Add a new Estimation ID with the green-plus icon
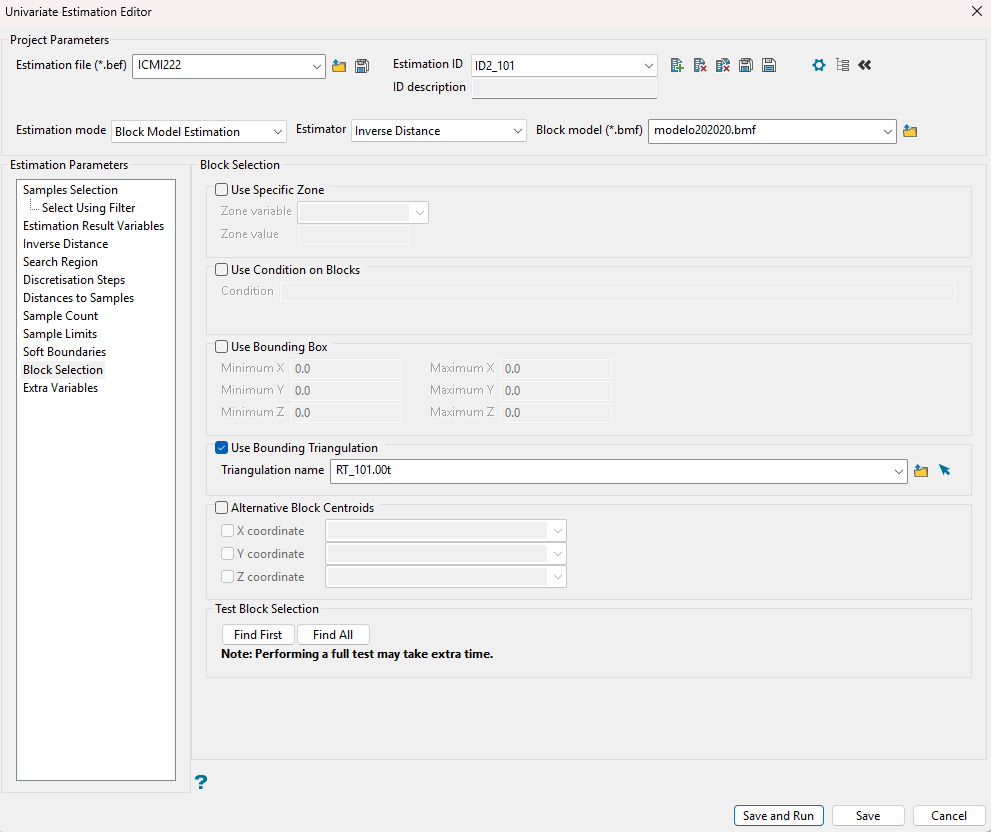This screenshot has width=991, height=832. [677, 65]
